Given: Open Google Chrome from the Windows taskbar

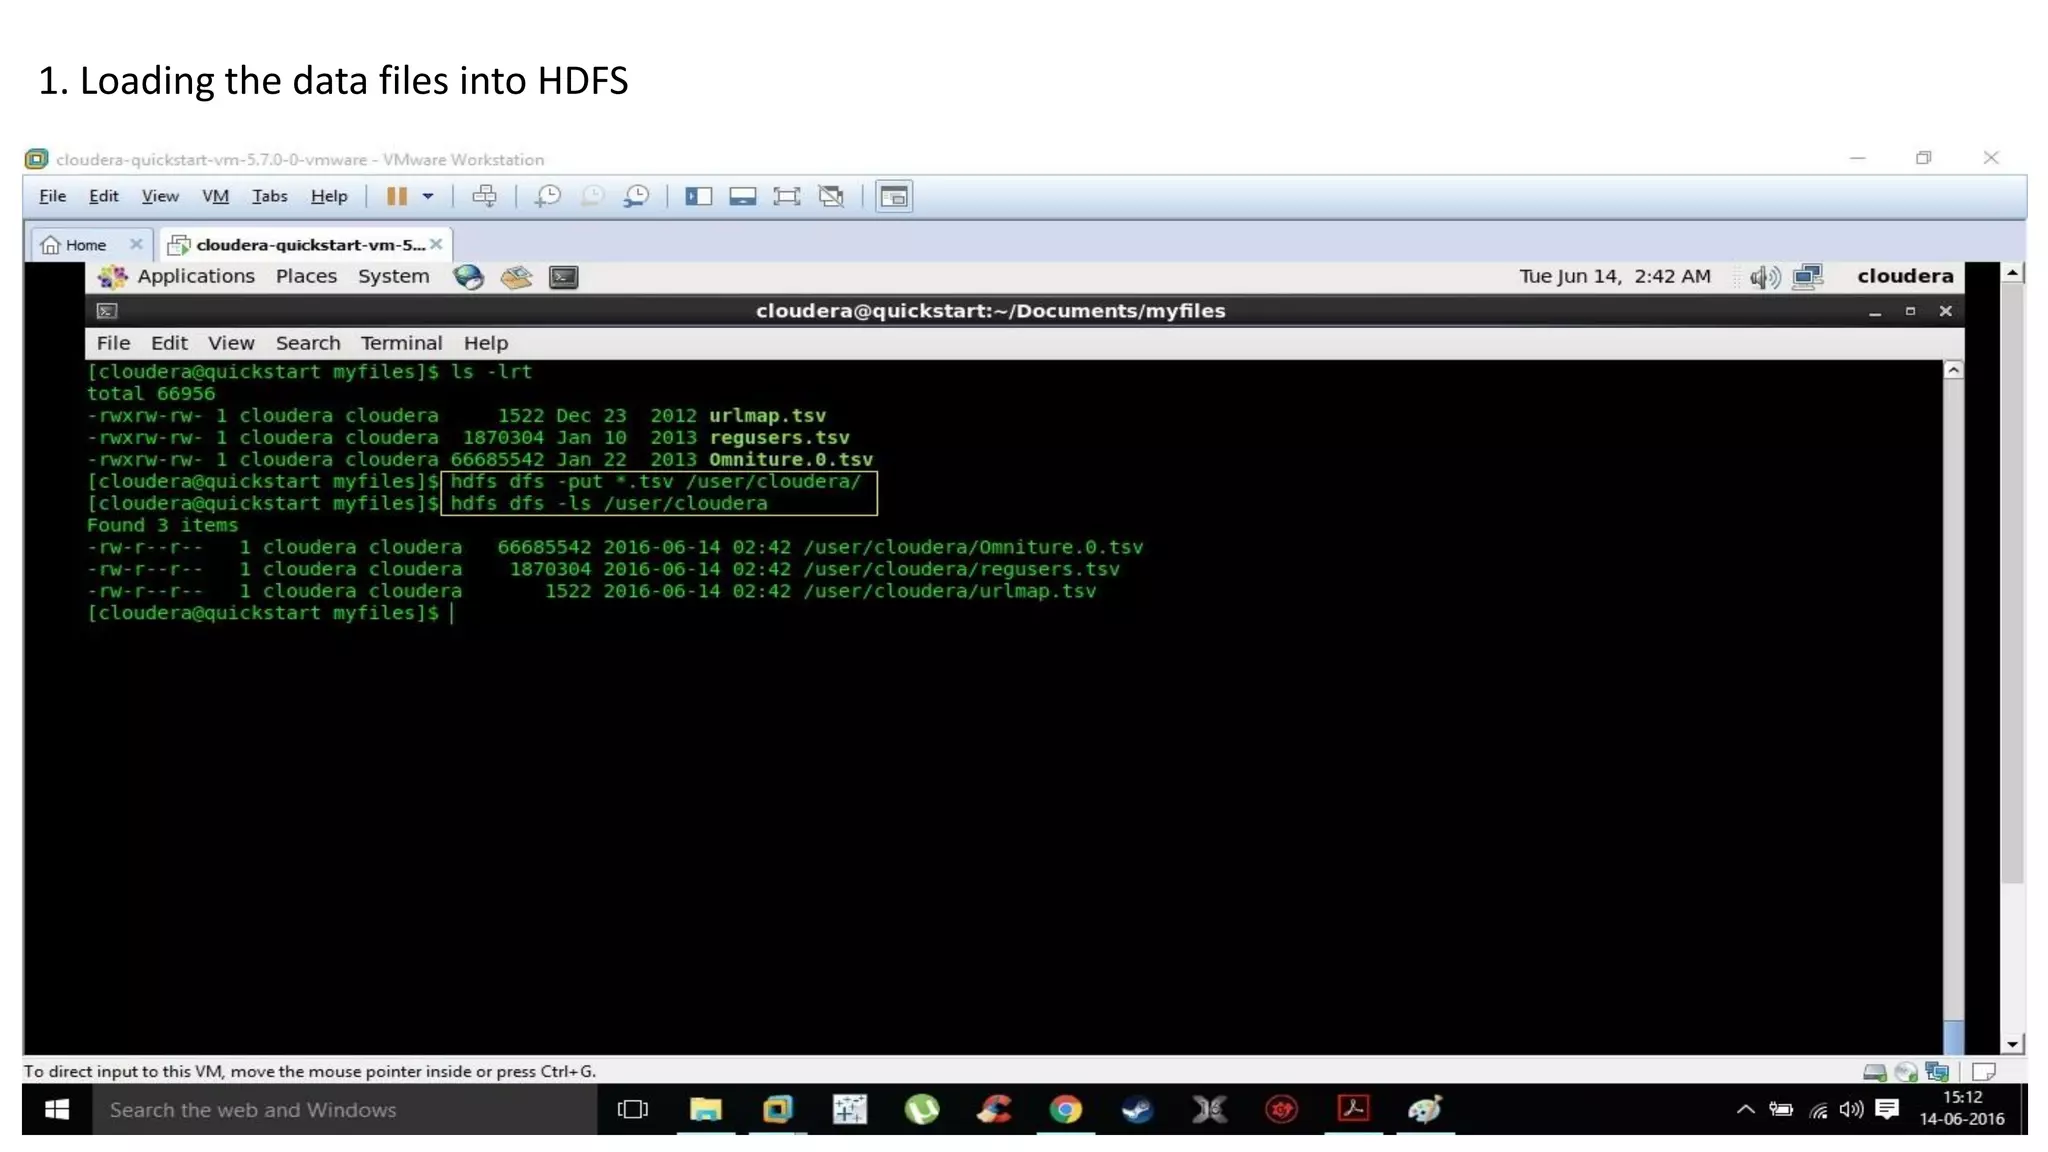Looking at the screenshot, I should 1065,1109.
